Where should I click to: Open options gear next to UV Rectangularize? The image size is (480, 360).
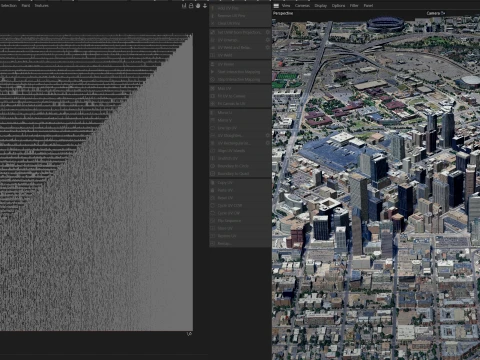(268, 143)
